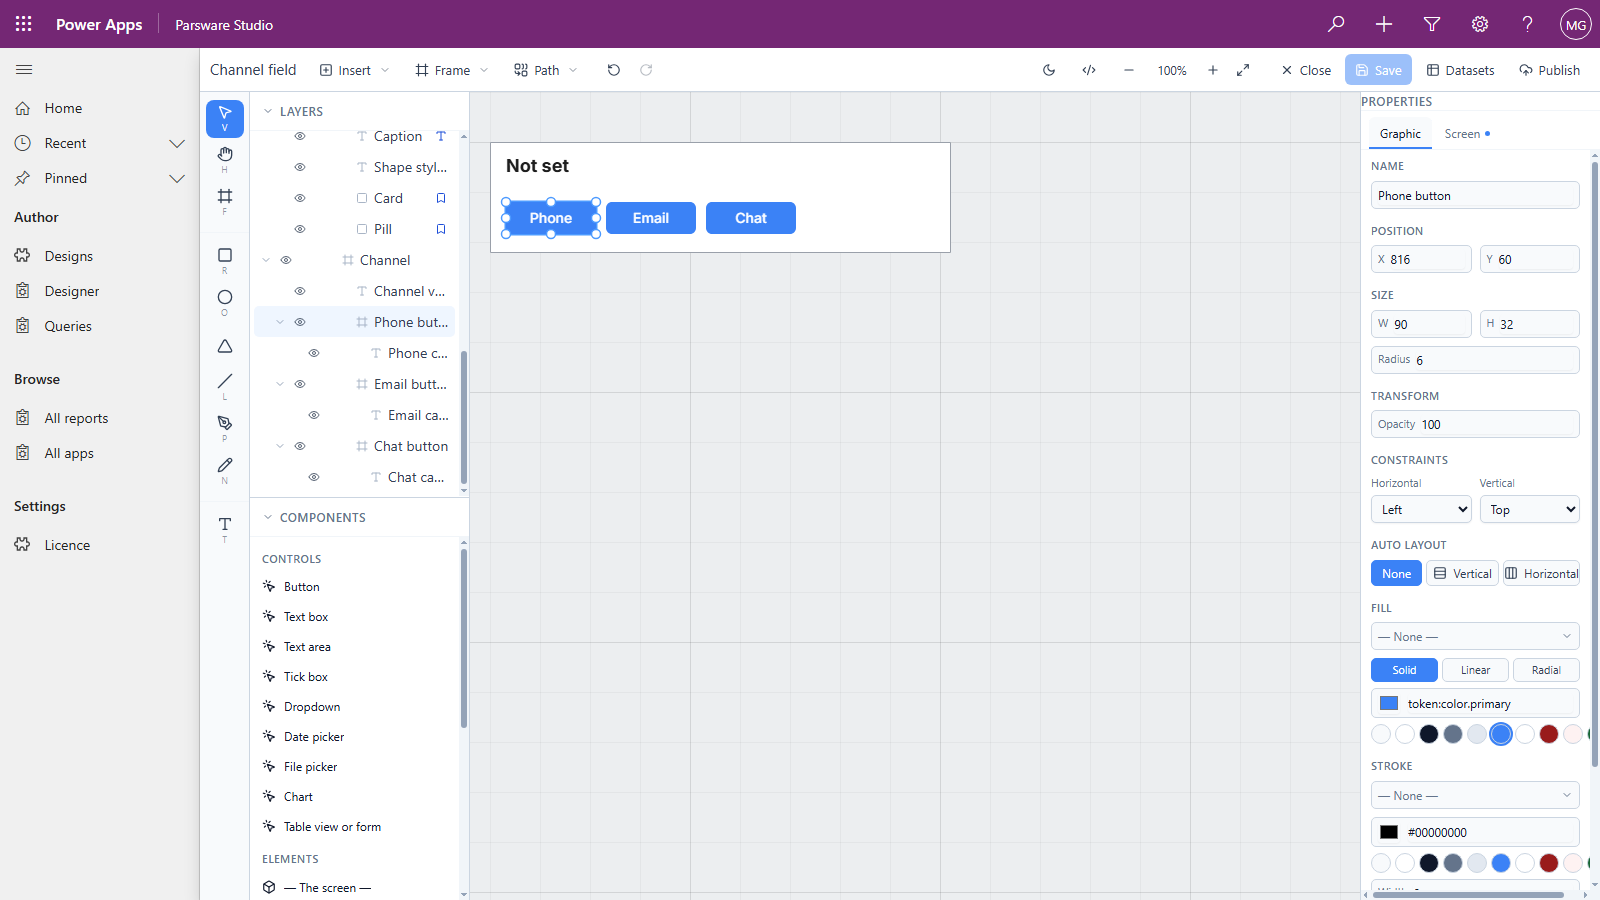The image size is (1600, 900).
Task: Click the Save button
Action: pos(1378,70)
